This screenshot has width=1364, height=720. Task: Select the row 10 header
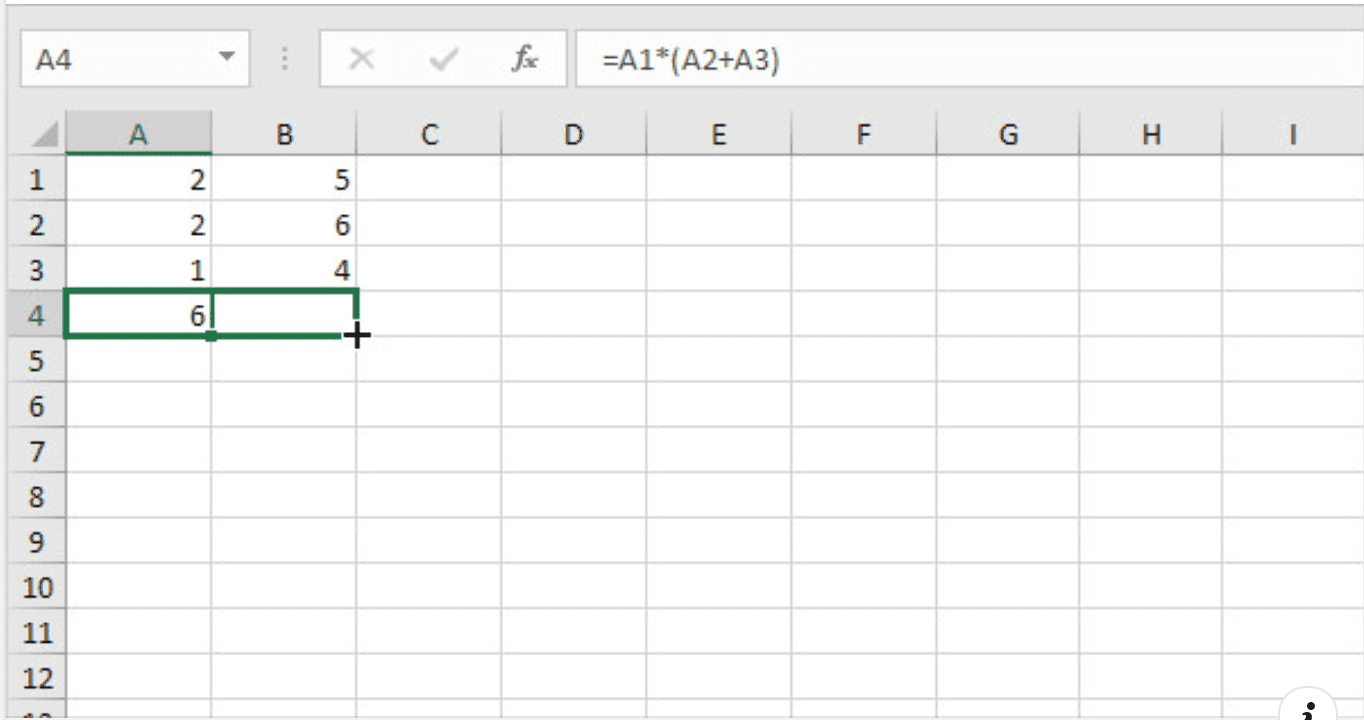tap(37, 587)
